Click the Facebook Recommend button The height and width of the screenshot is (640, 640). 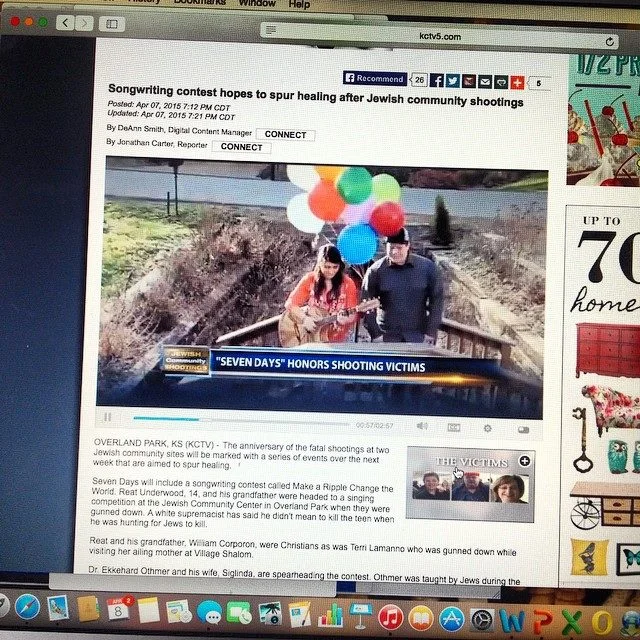(375, 78)
